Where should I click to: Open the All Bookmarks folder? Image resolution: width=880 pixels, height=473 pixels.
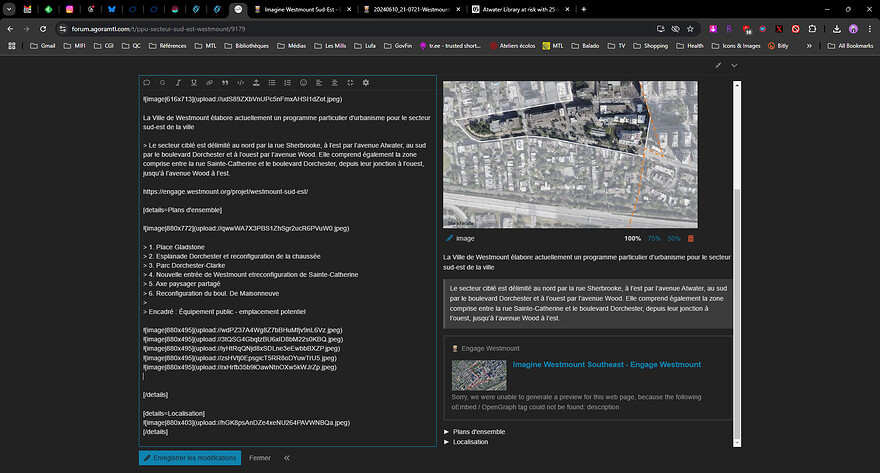850,46
